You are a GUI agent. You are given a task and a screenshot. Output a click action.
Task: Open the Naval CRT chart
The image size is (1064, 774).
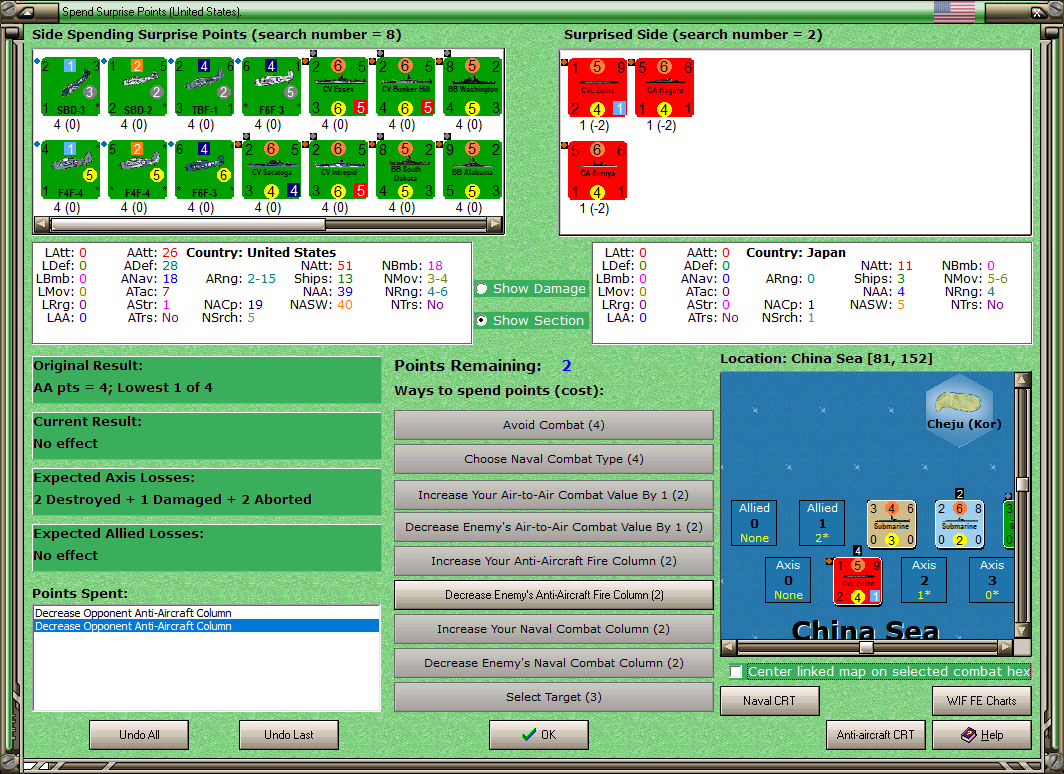[x=770, y=701]
